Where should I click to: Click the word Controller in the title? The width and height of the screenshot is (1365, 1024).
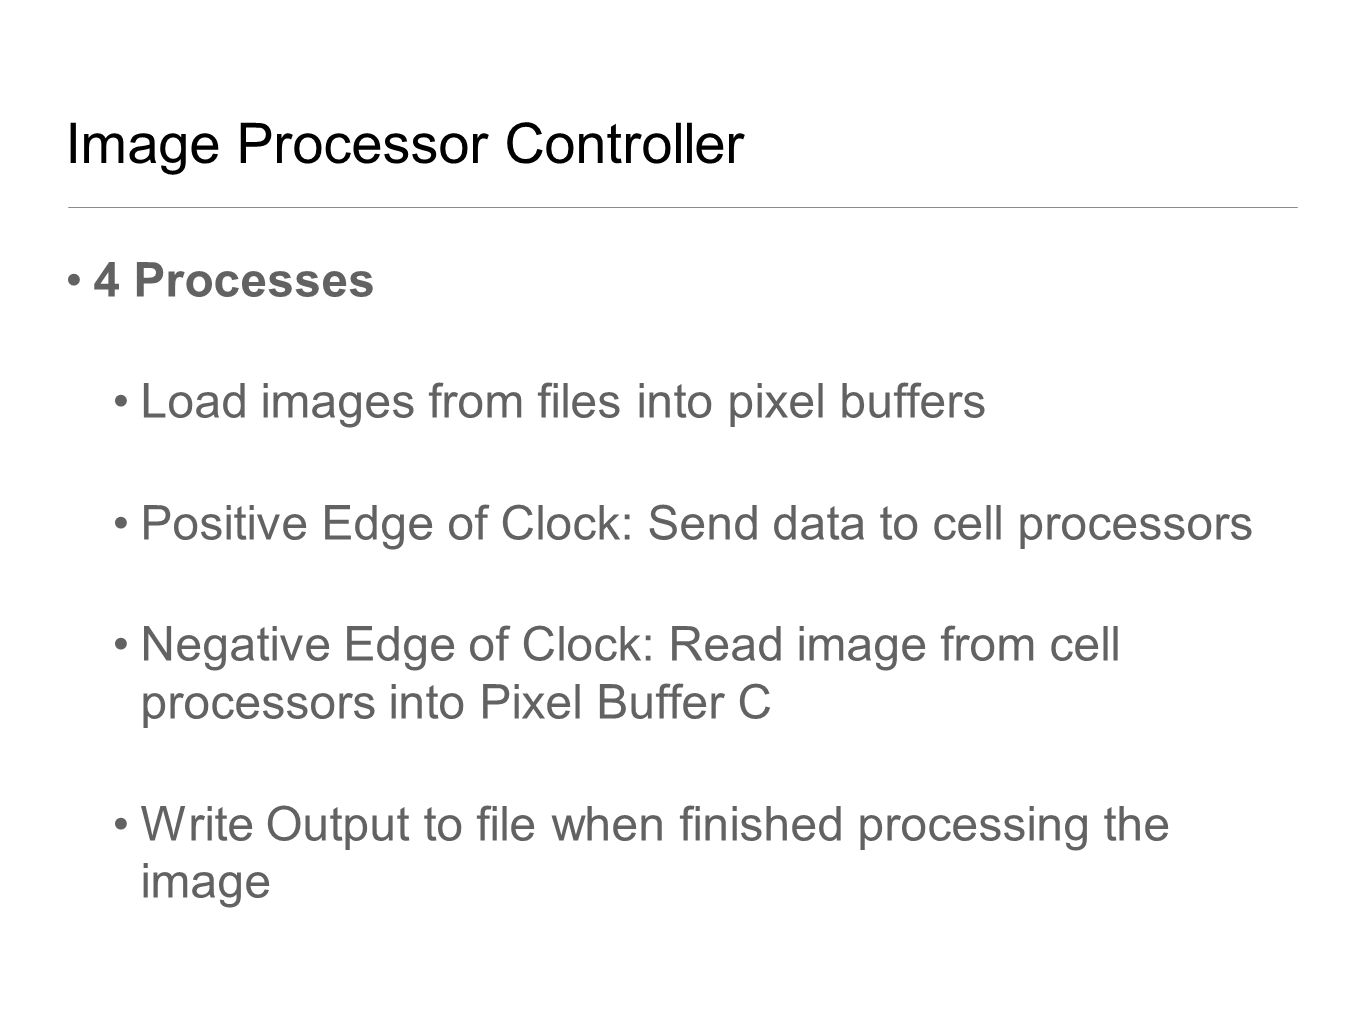tap(624, 145)
